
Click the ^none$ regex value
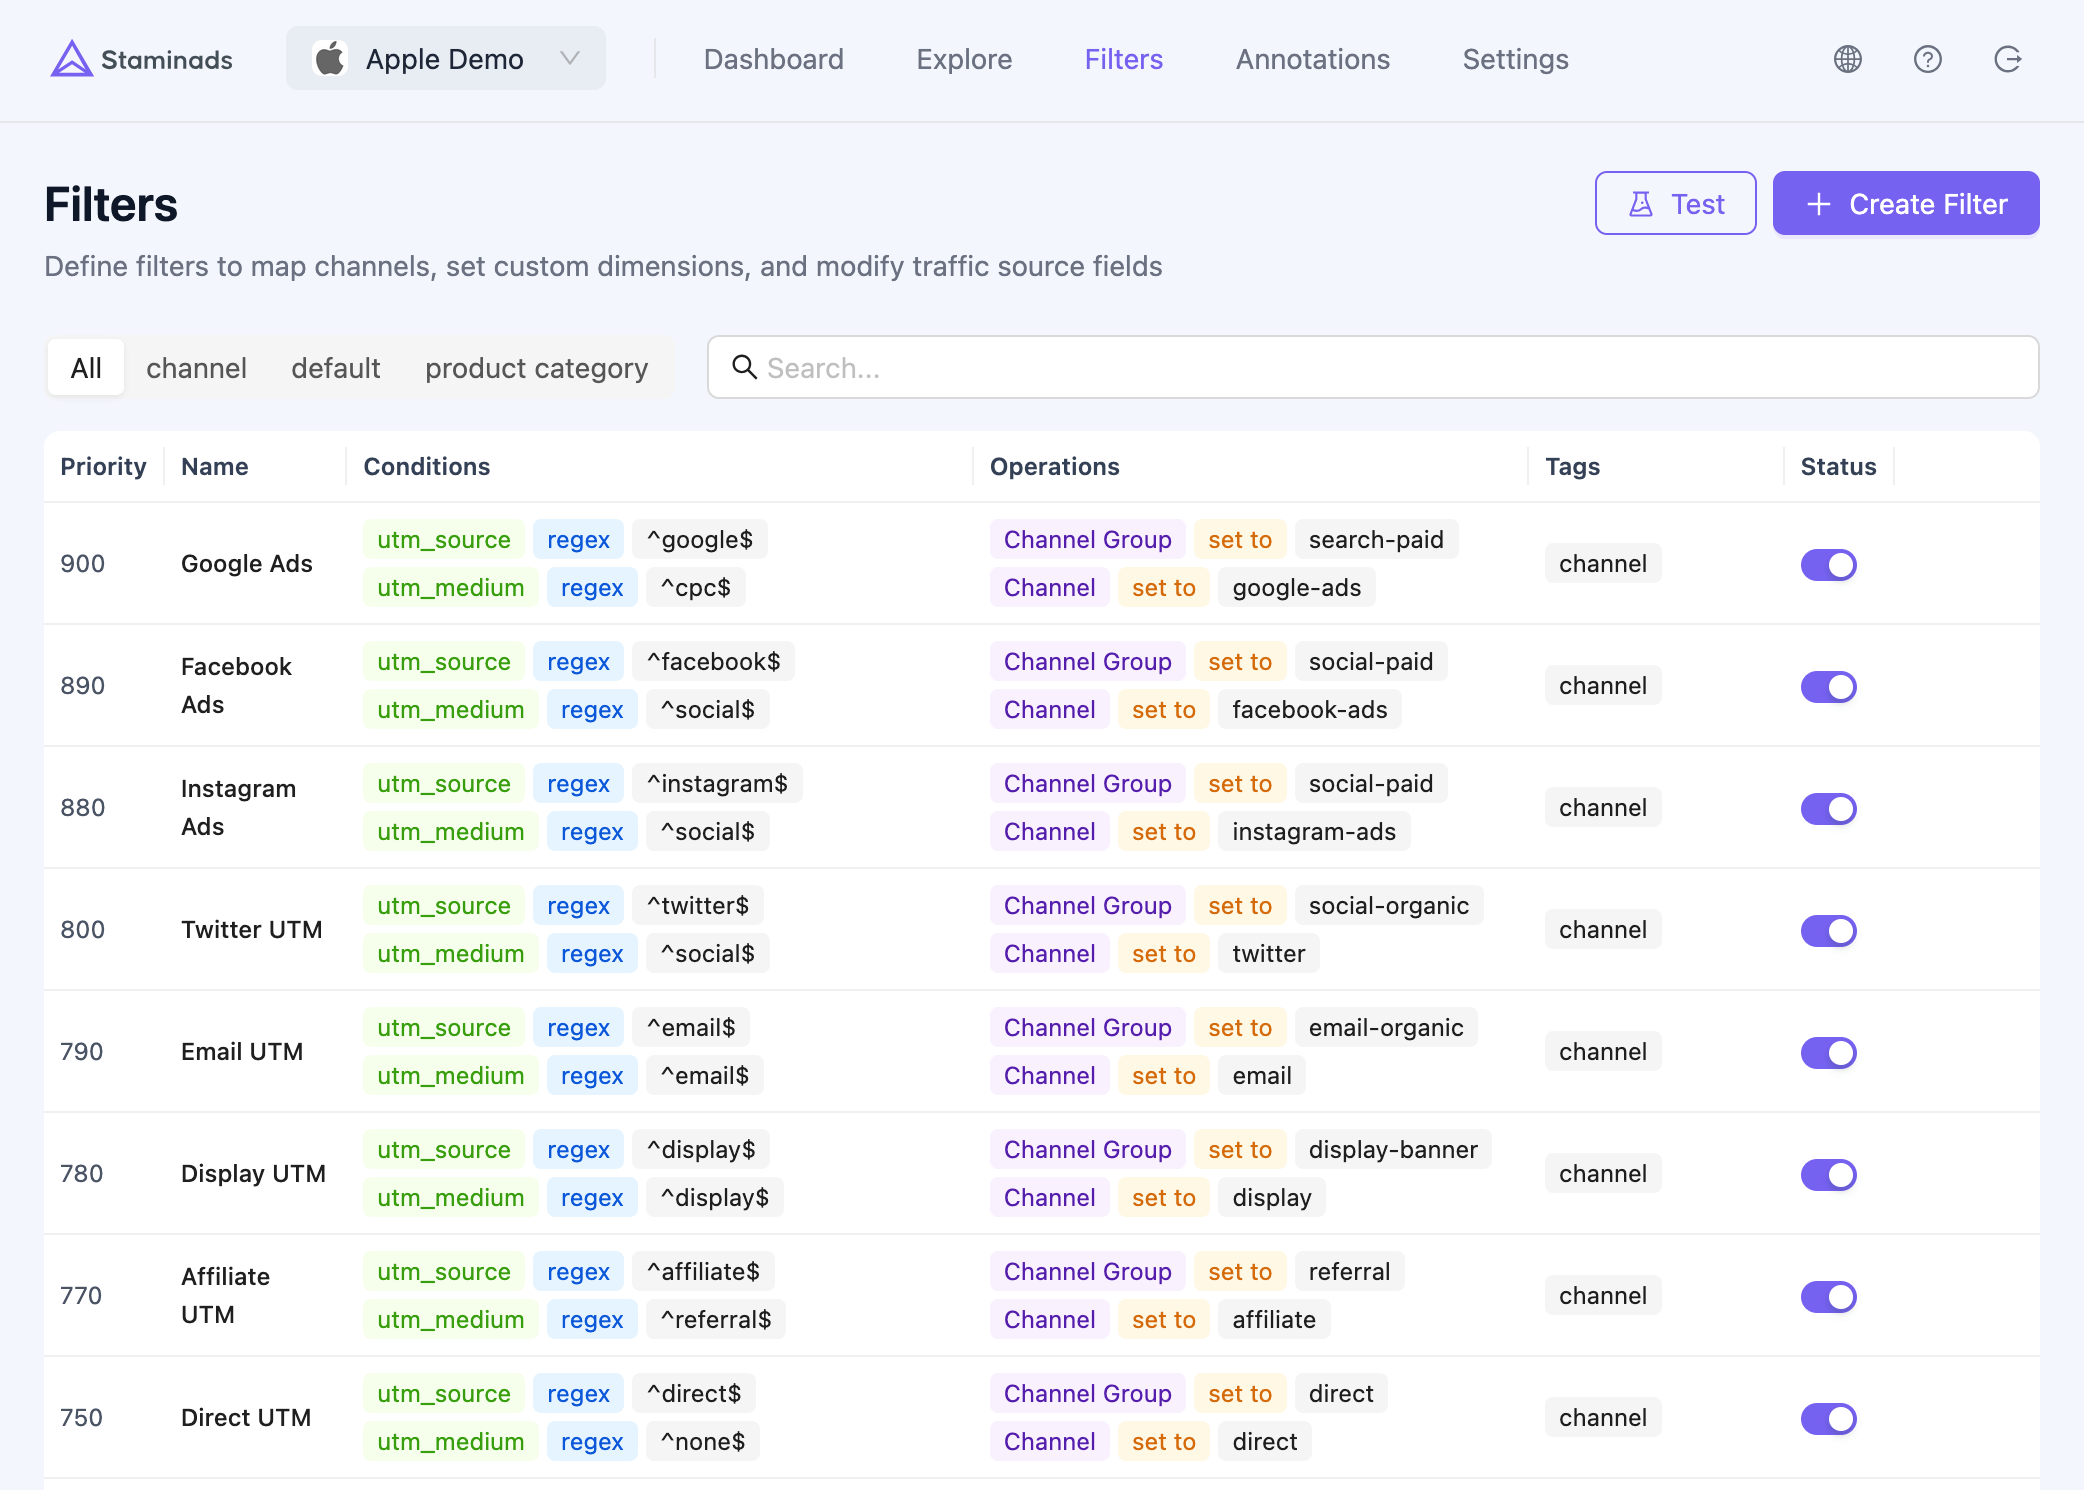[703, 1442]
